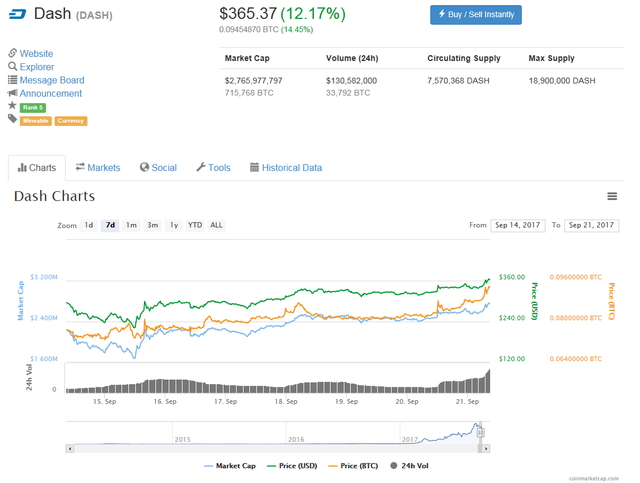This screenshot has height=483, width=640.
Task: Set chart zoom to YTD
Action: click(x=195, y=225)
